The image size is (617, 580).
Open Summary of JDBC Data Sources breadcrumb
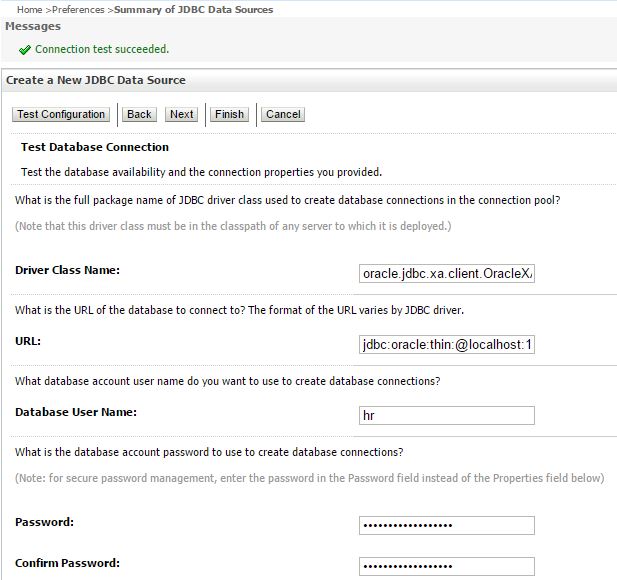pyautogui.click(x=193, y=10)
